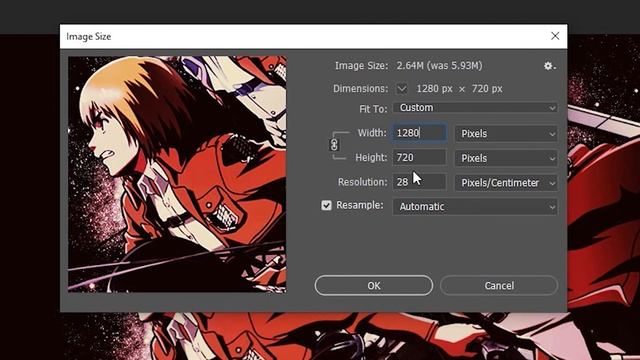Image resolution: width=640 pixels, height=360 pixels.
Task: Open the Height units Pixels dropdown
Action: [506, 158]
